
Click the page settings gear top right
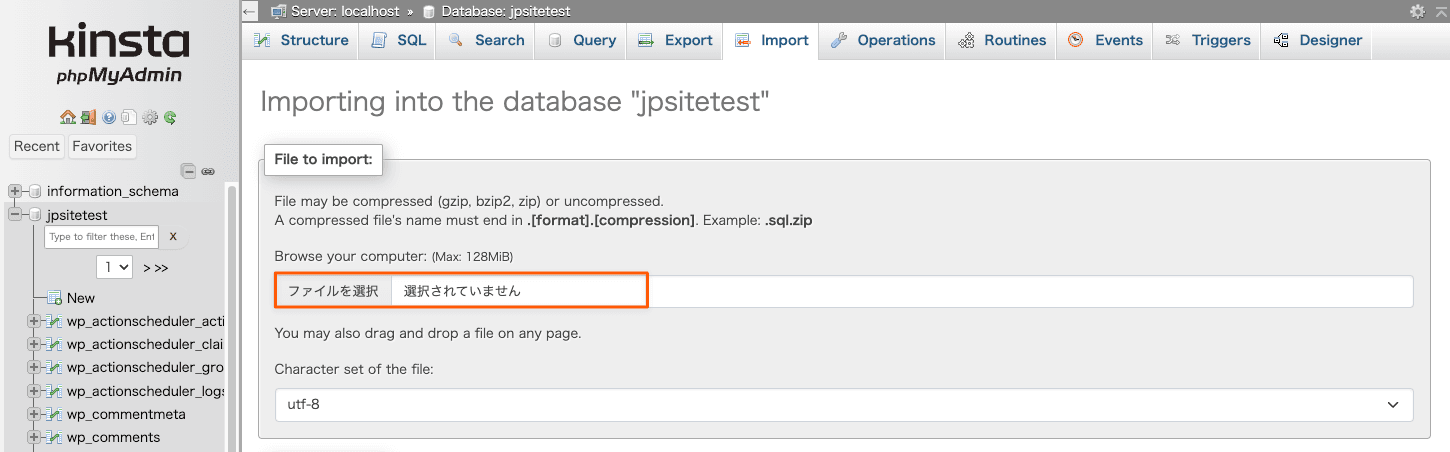[x=1417, y=11]
